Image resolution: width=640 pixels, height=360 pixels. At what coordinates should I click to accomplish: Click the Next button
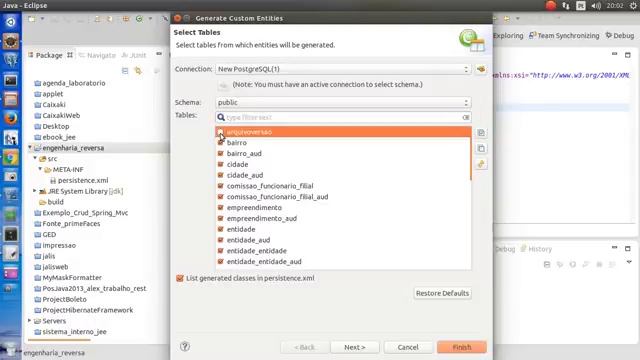pyautogui.click(x=355, y=347)
